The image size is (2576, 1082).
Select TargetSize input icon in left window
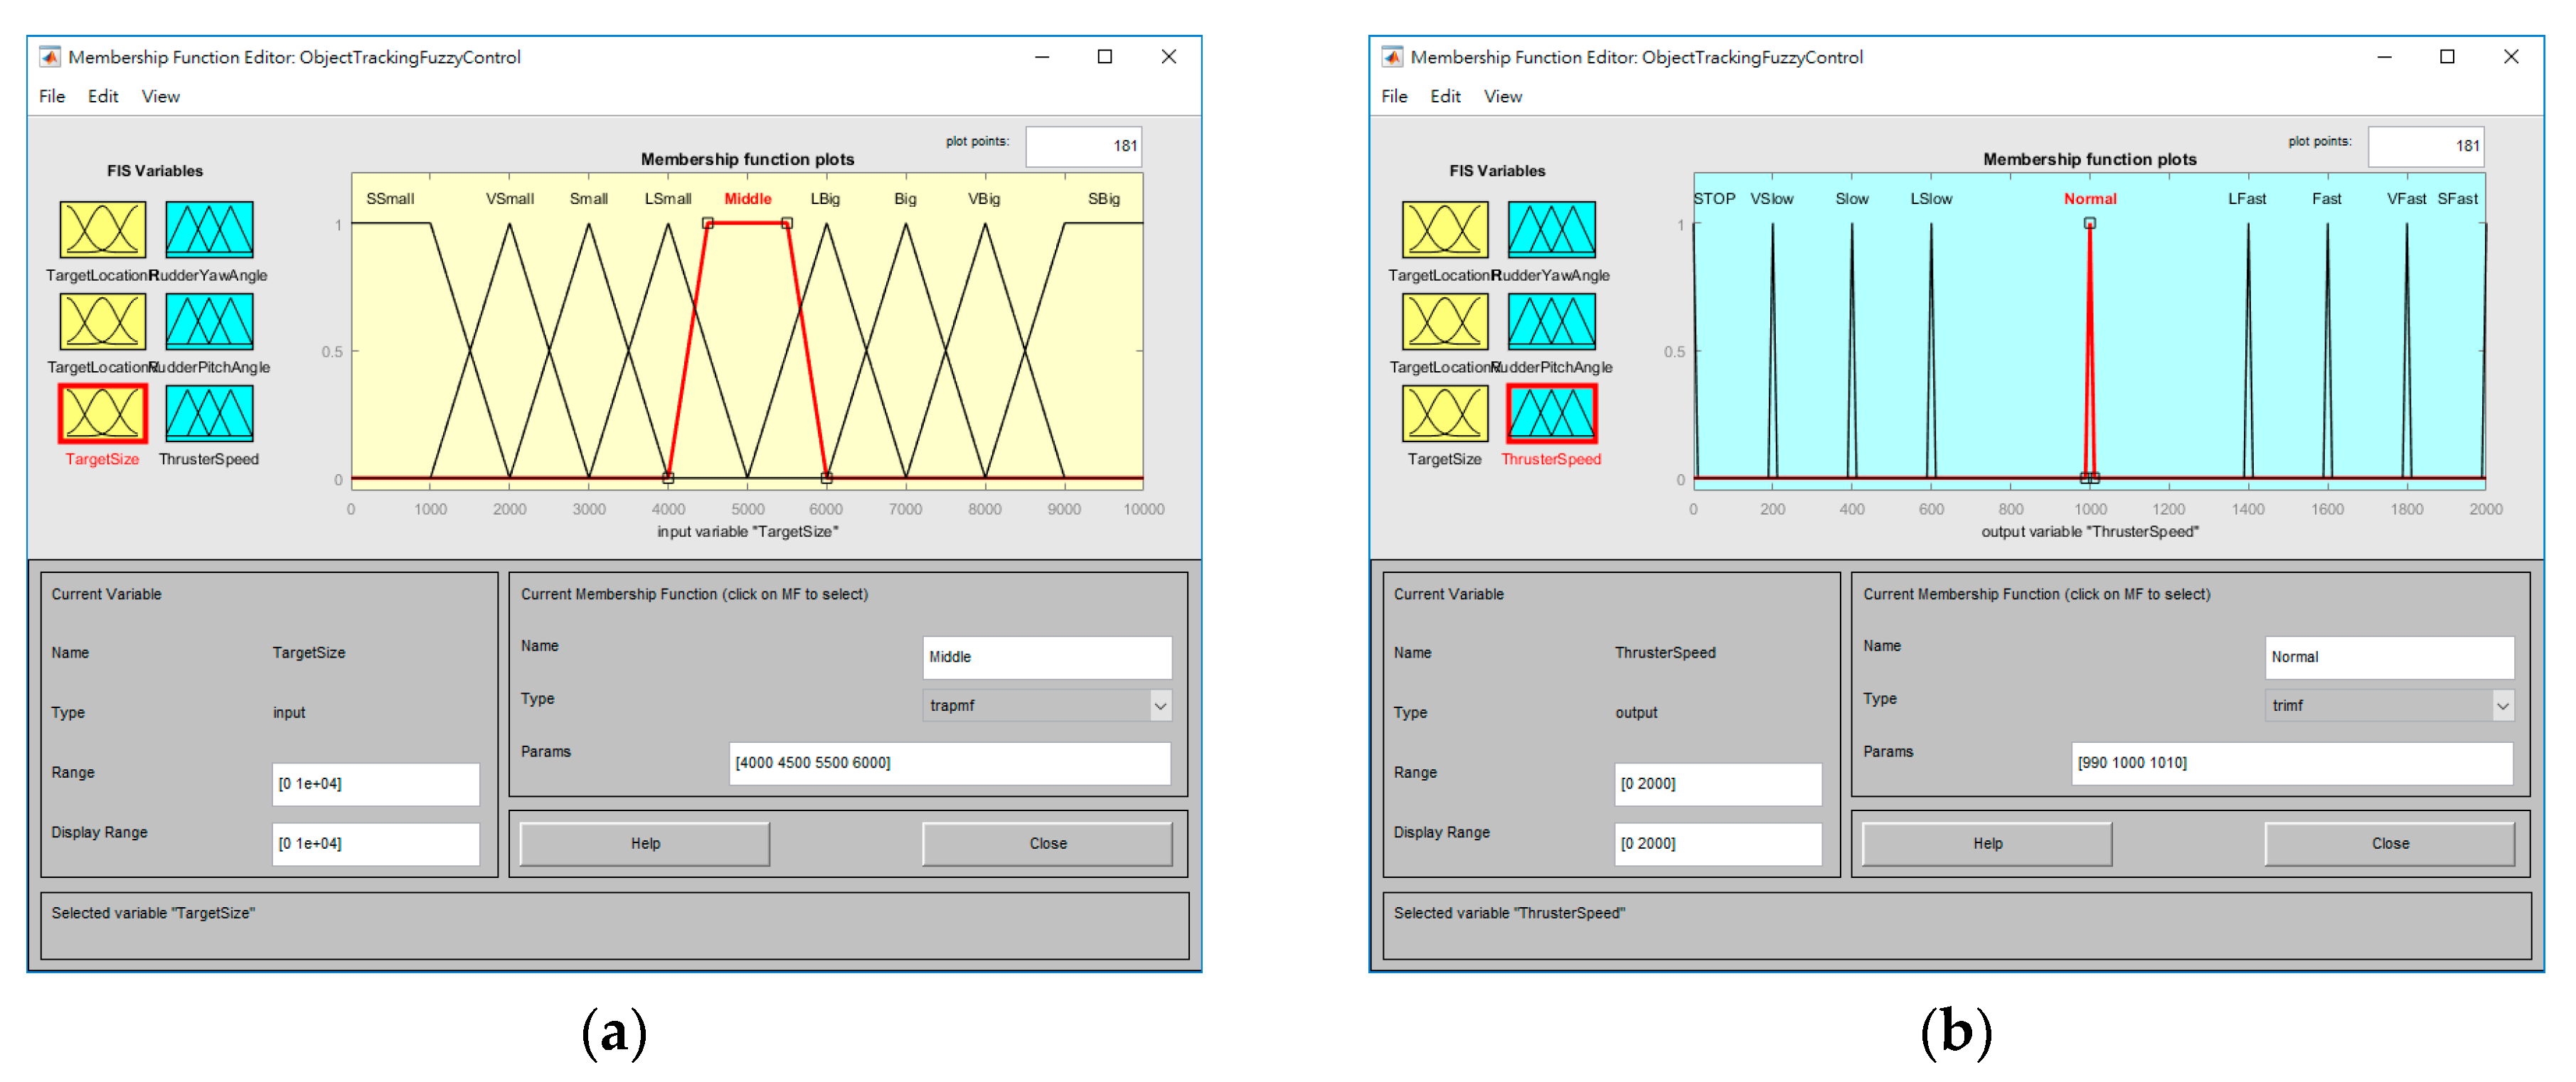[102, 414]
